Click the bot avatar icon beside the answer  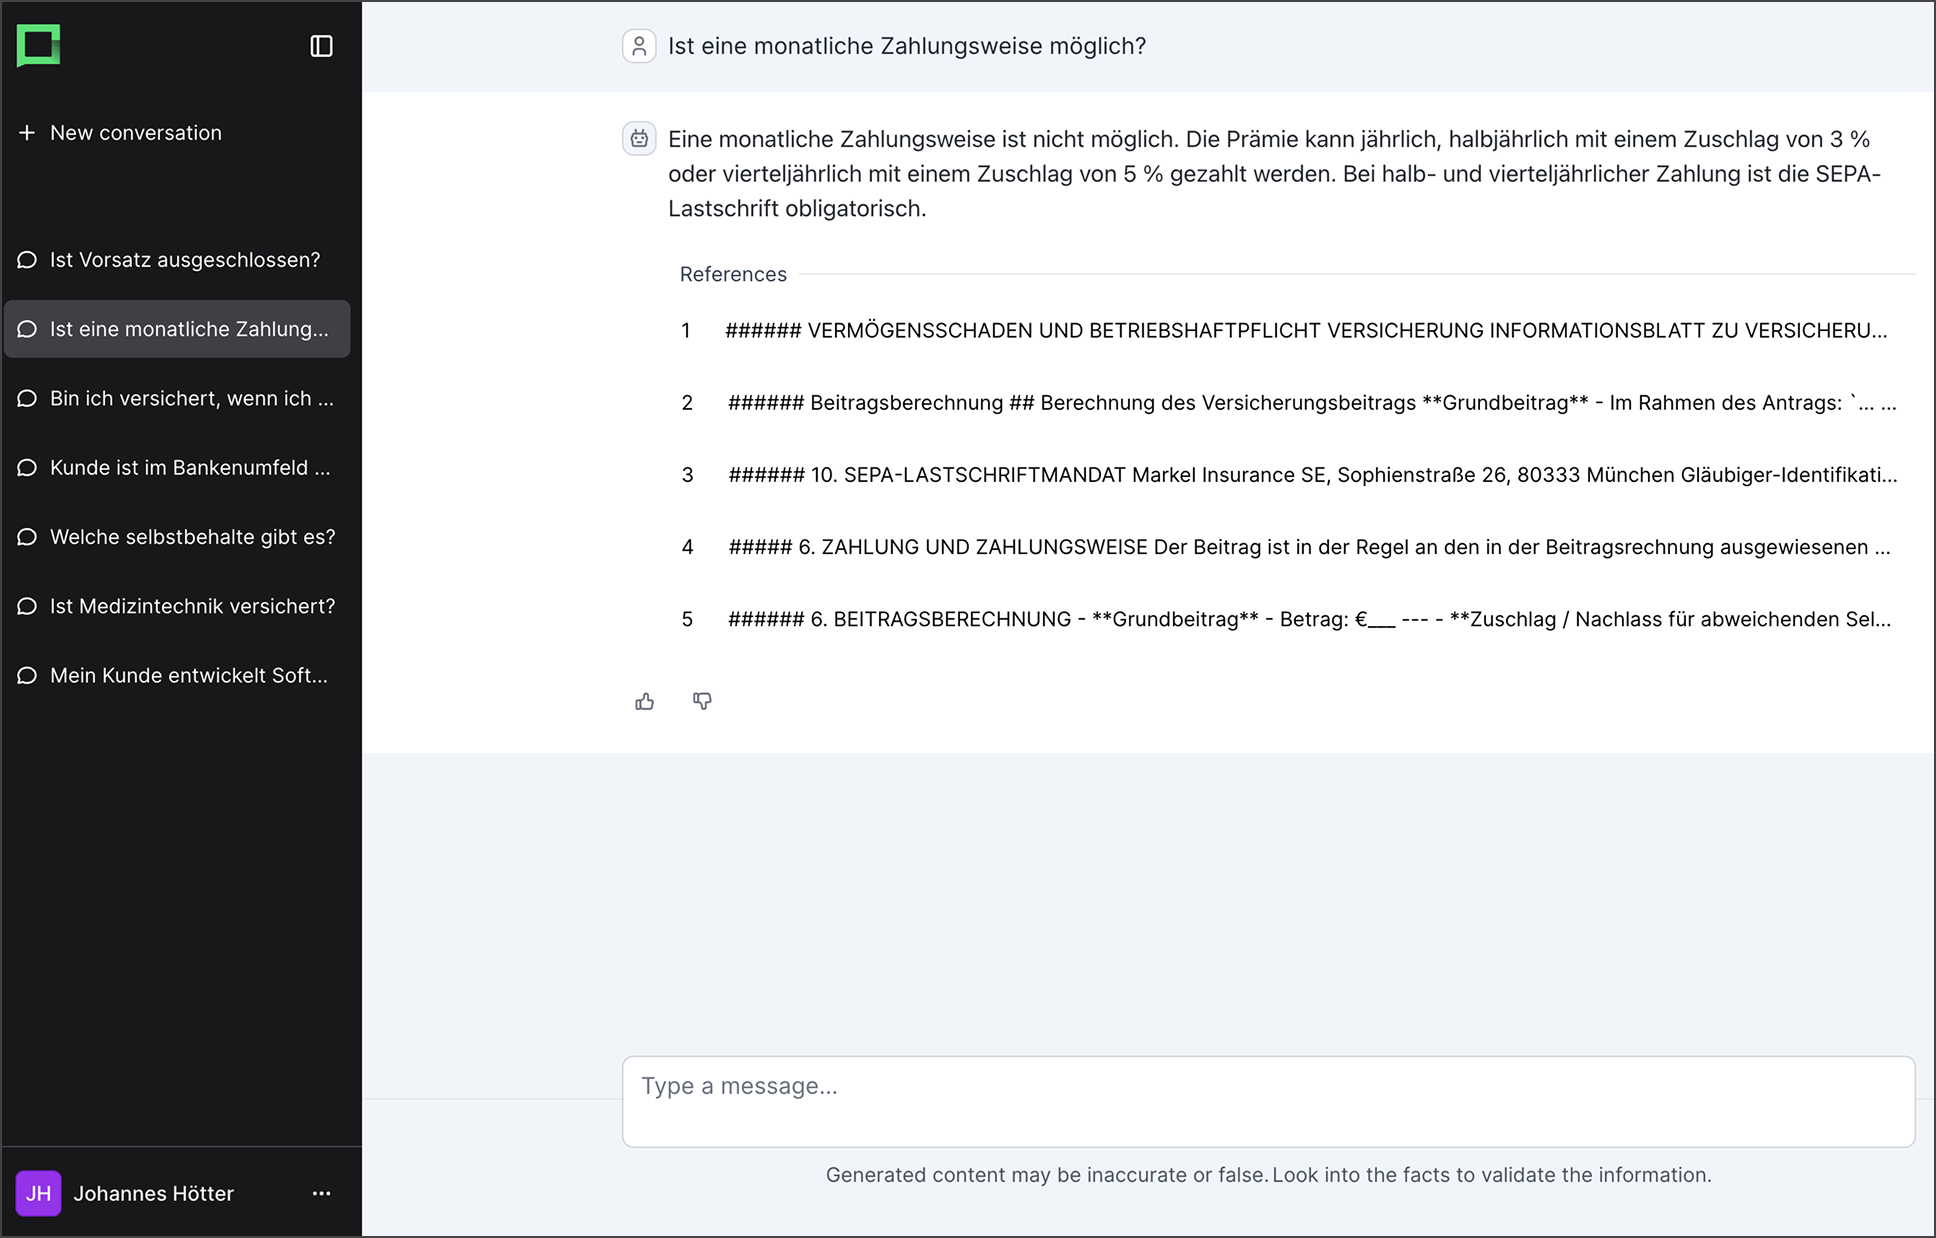click(639, 139)
